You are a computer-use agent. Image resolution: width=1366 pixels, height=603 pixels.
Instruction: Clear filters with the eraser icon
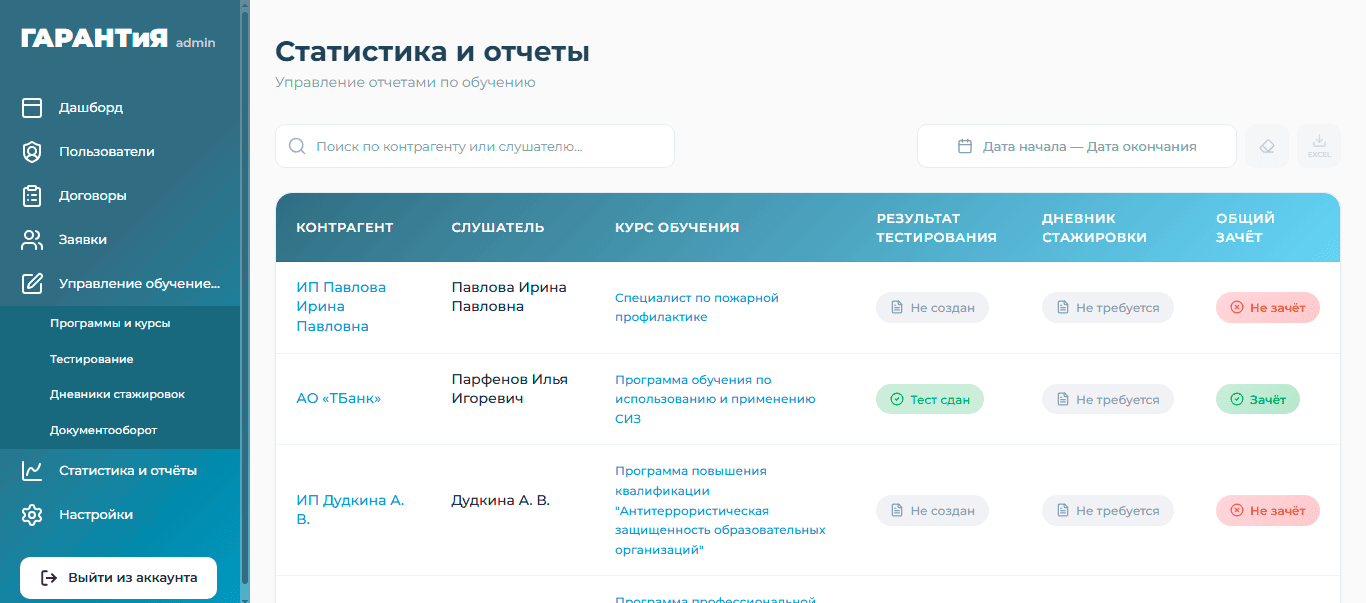[x=1267, y=146]
